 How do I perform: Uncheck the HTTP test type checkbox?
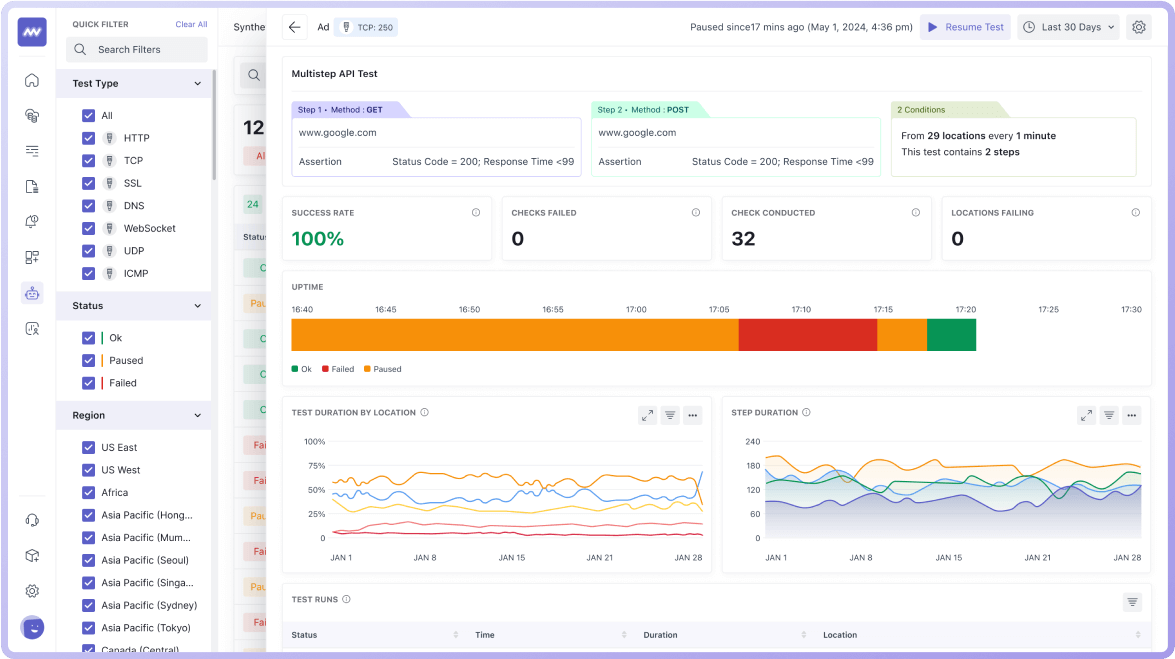pos(89,138)
